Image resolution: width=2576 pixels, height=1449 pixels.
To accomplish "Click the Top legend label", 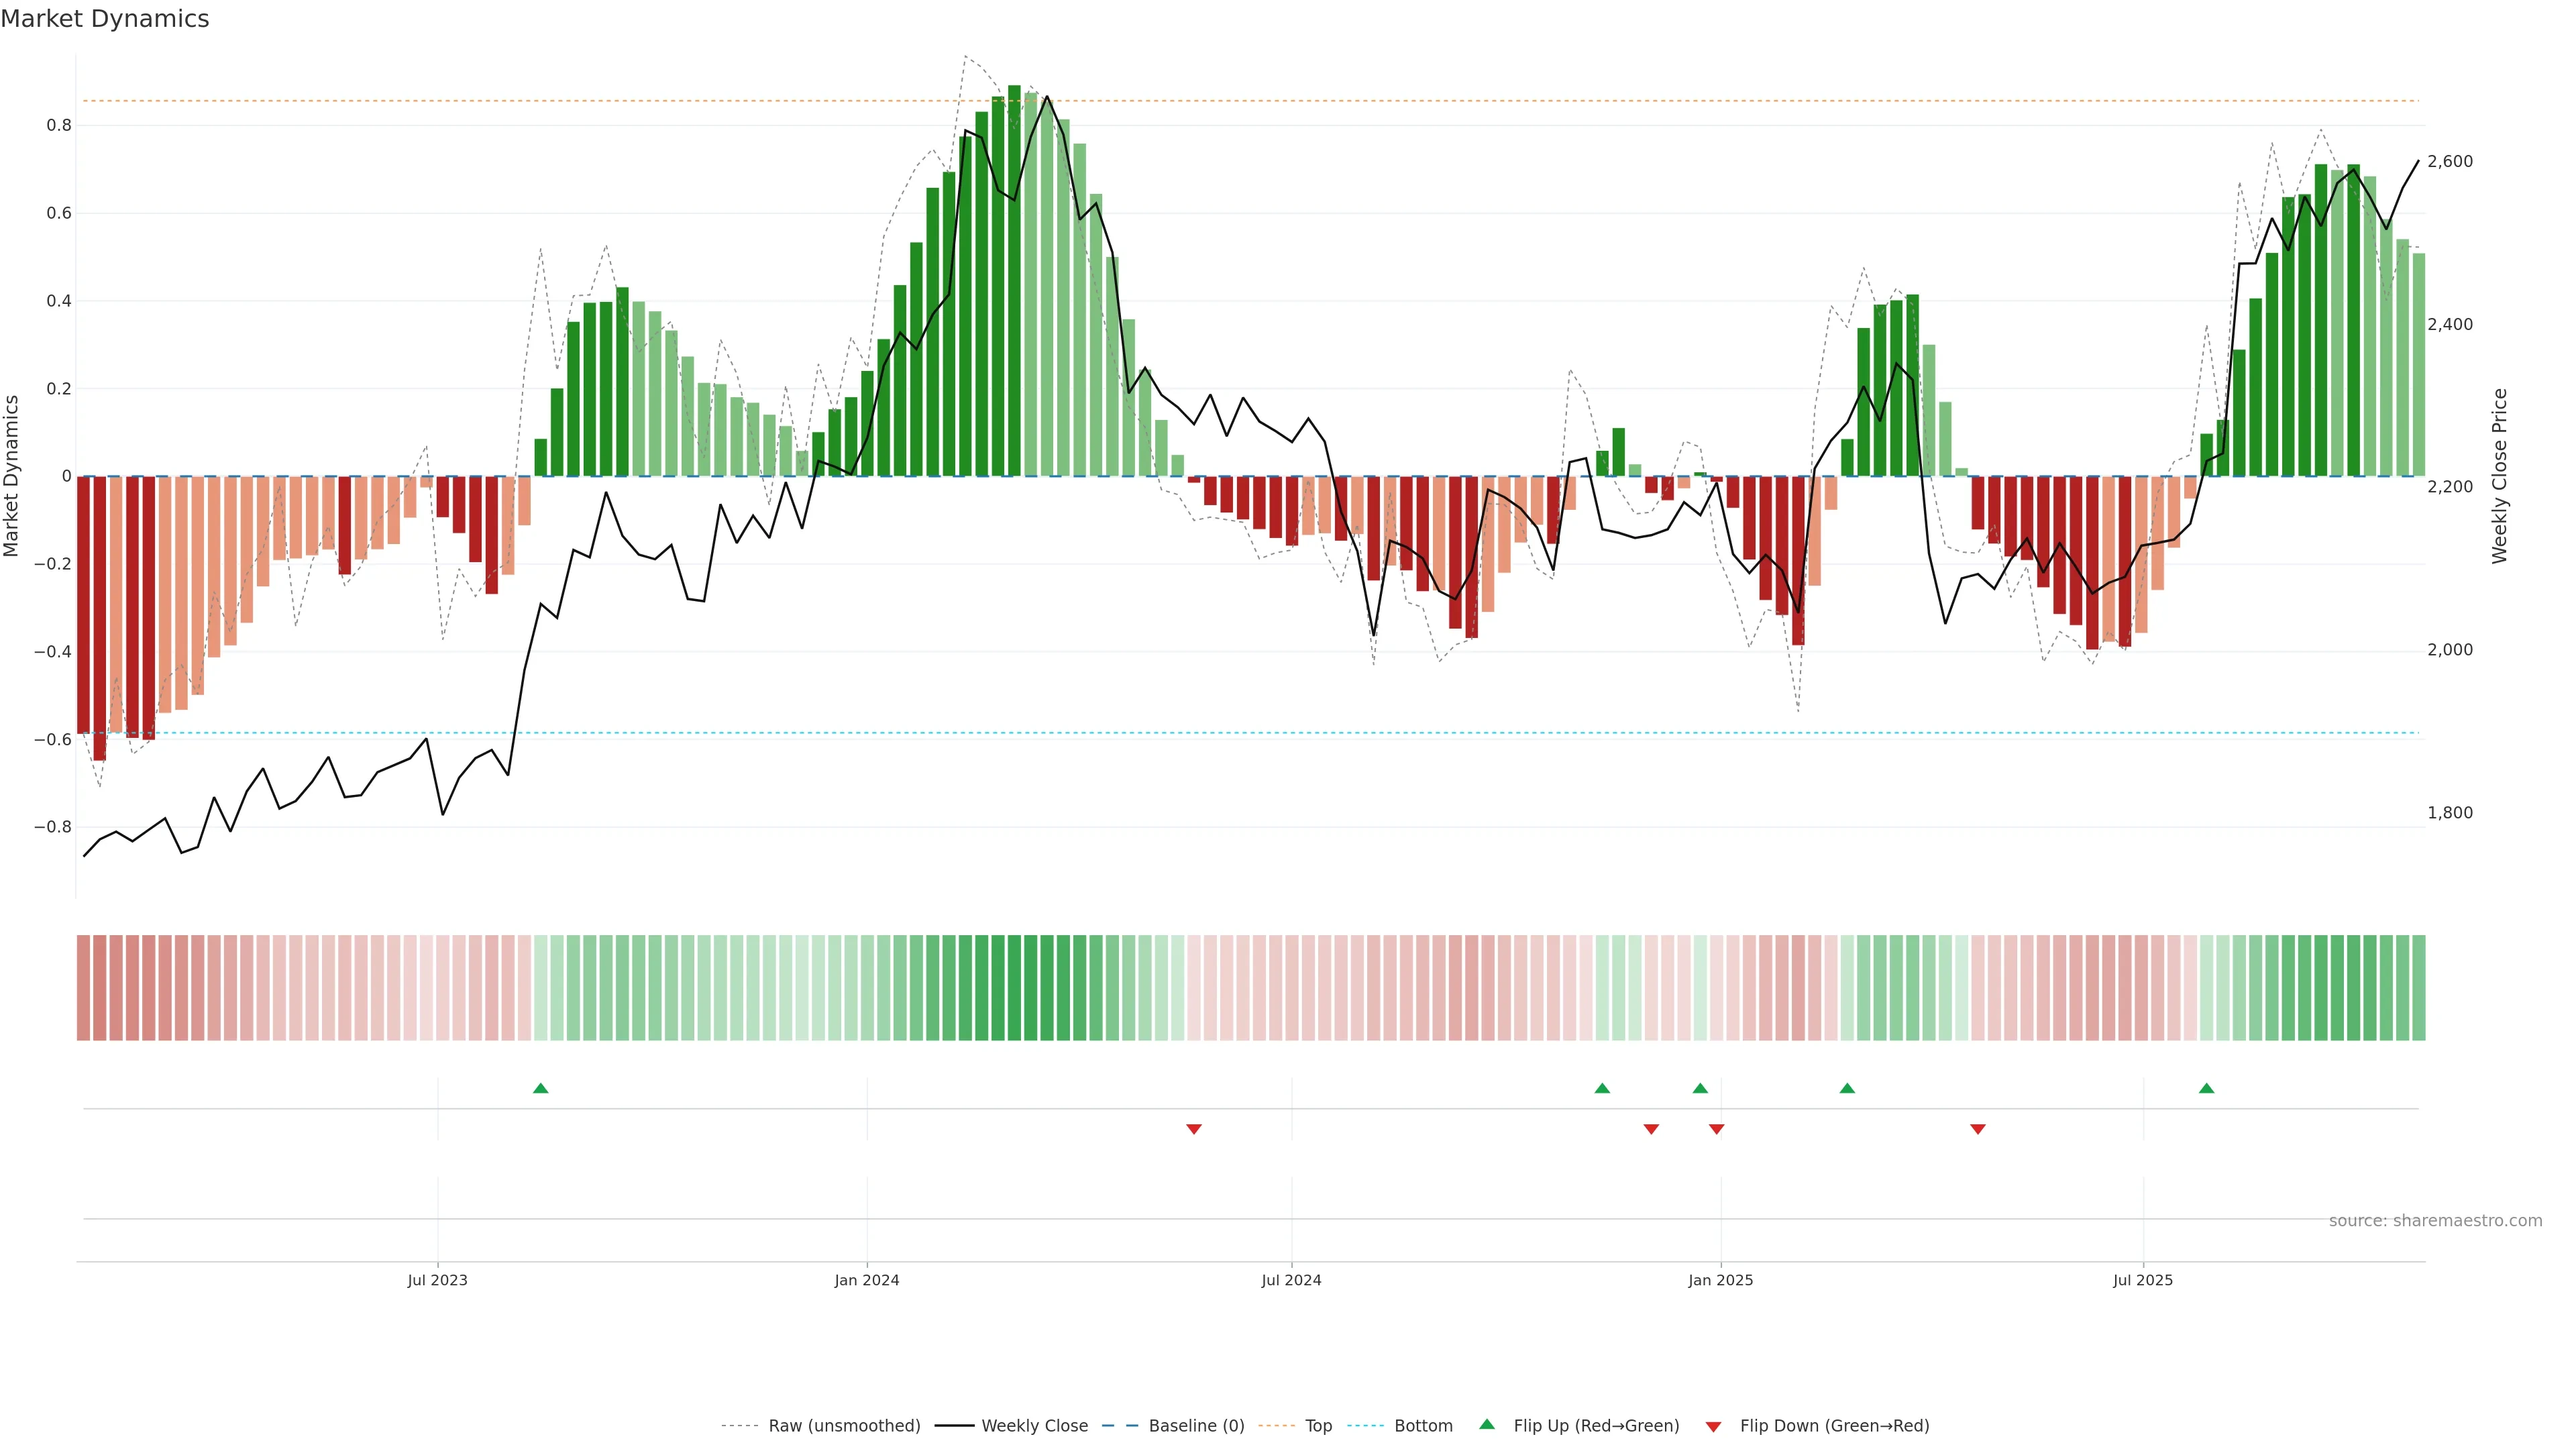I will click(1318, 1426).
